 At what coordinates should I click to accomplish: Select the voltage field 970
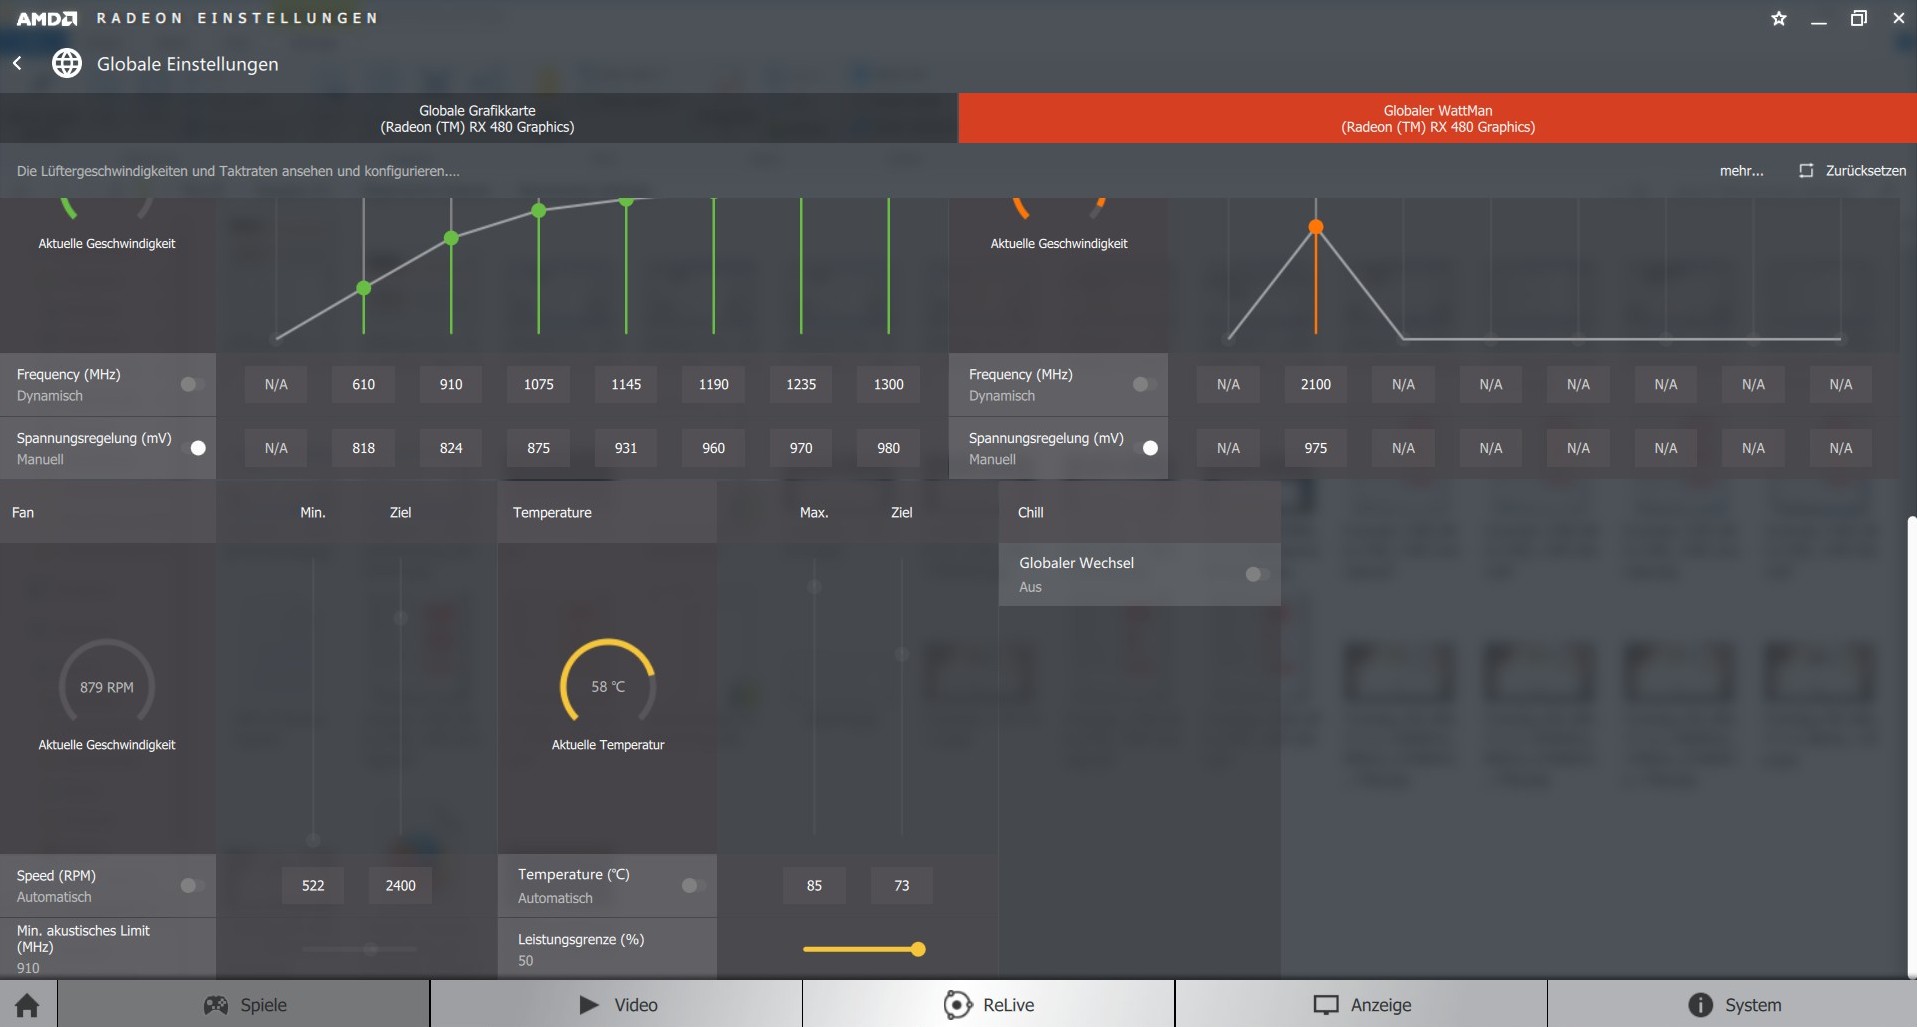click(801, 448)
